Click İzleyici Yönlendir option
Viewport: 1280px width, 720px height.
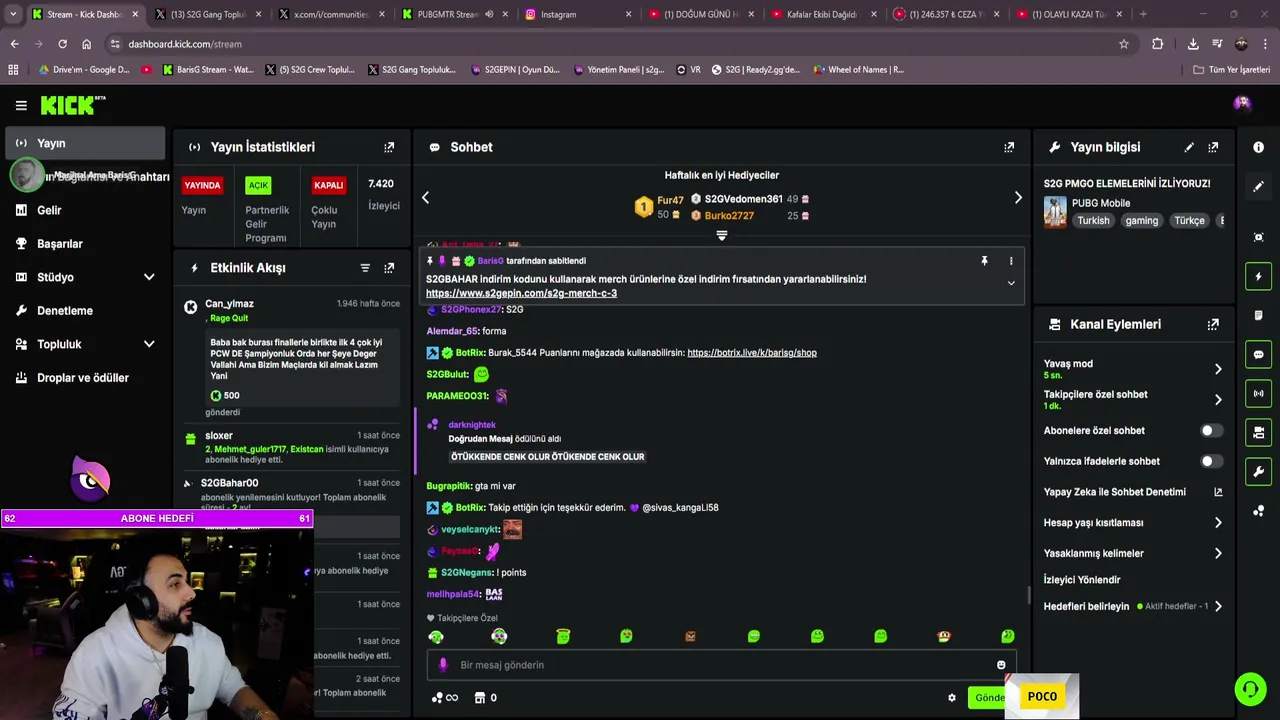pyautogui.click(x=1081, y=580)
